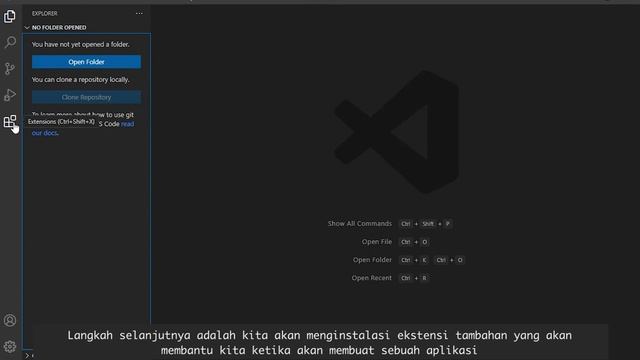Click 'You have not yet opened a folder.' text
The image size is (640, 360).
click(x=81, y=44)
